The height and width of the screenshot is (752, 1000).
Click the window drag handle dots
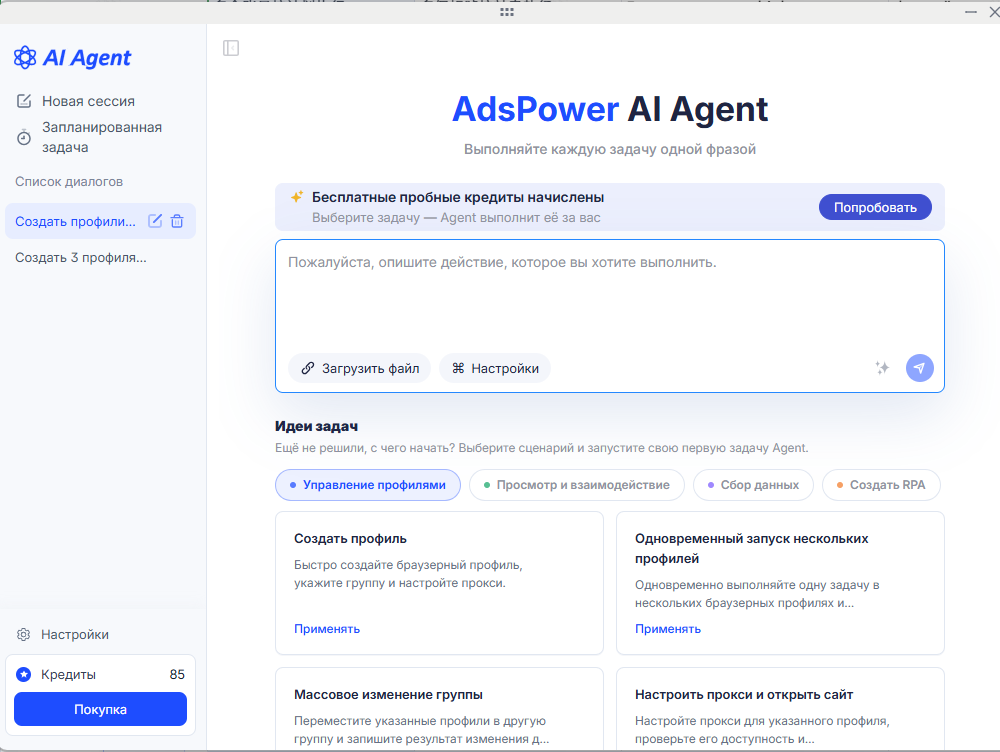click(507, 12)
